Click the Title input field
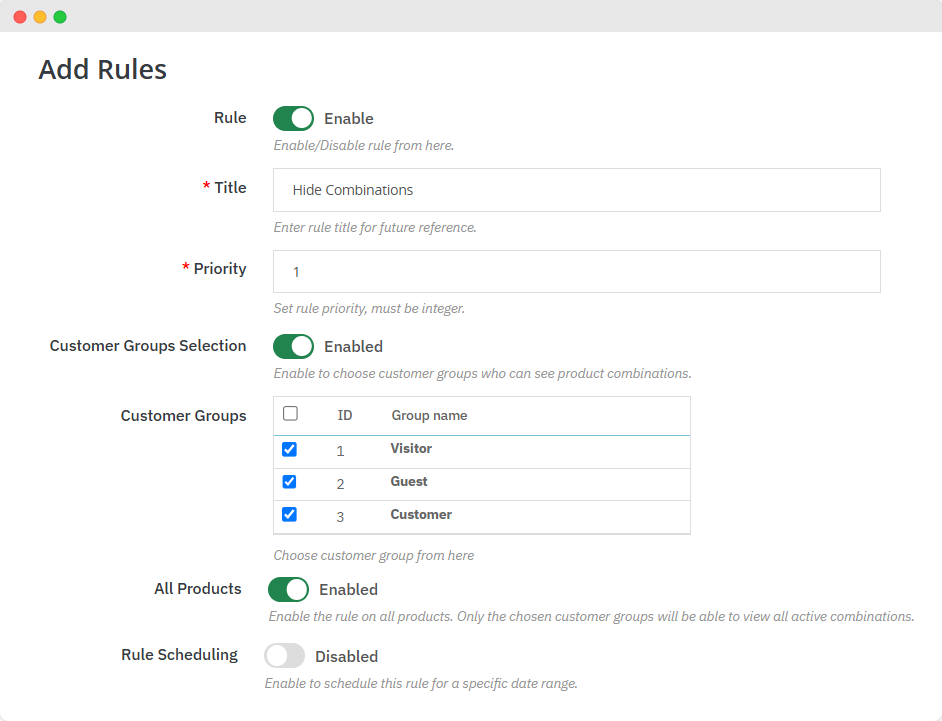The width and height of the screenshot is (942, 721). click(x=576, y=190)
